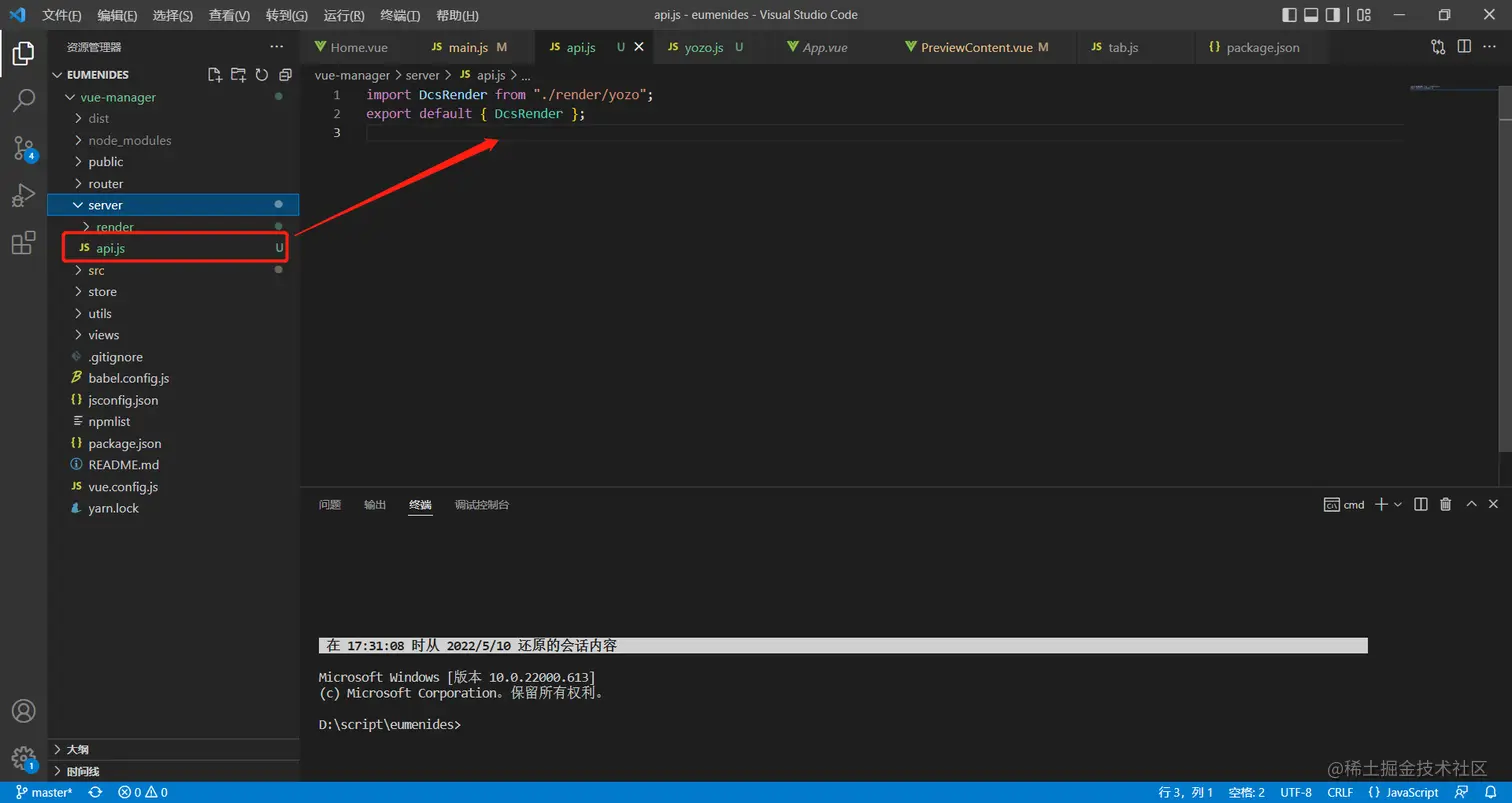The image size is (1512, 803).
Task: Toggle secondary side bar layout icon
Action: click(1333, 15)
